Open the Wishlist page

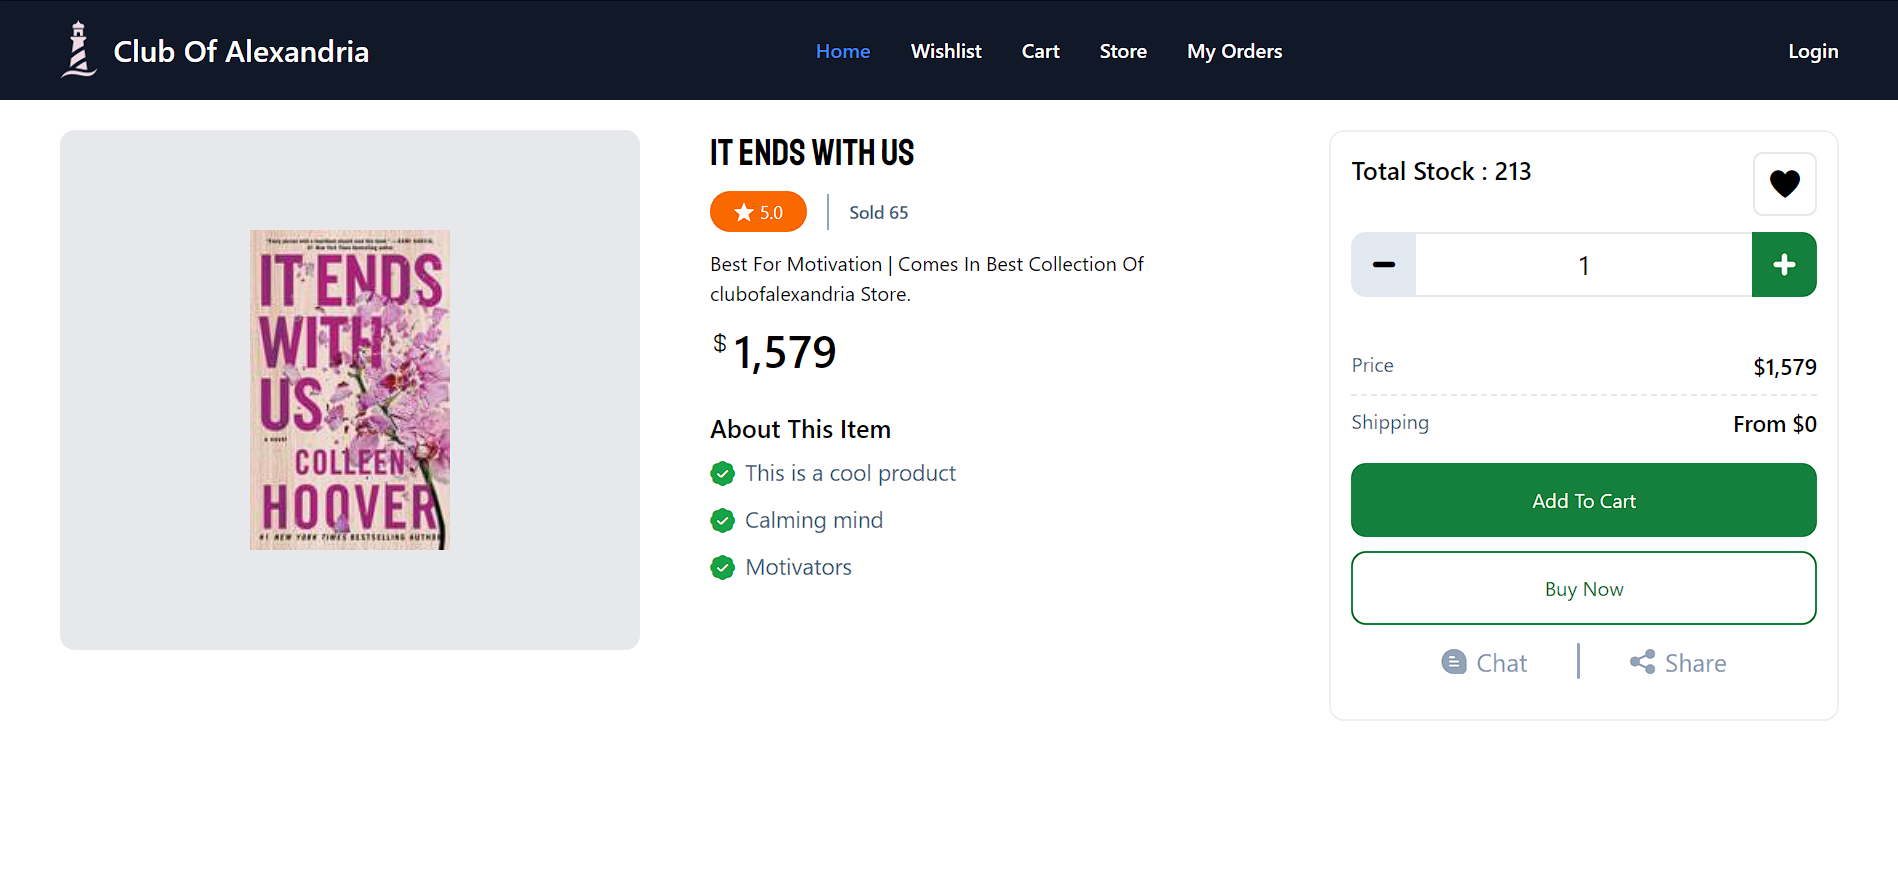point(946,51)
